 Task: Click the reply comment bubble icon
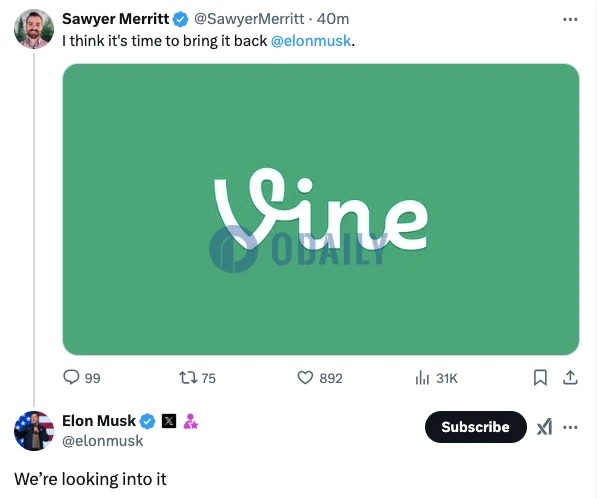click(71, 378)
